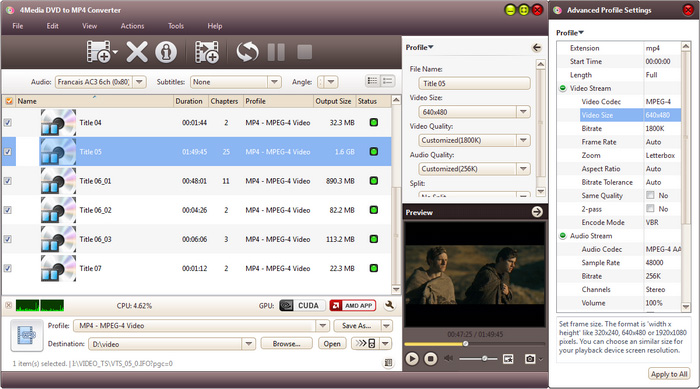Open settings via the wrench icon
The height and width of the screenshot is (389, 700).
point(389,305)
